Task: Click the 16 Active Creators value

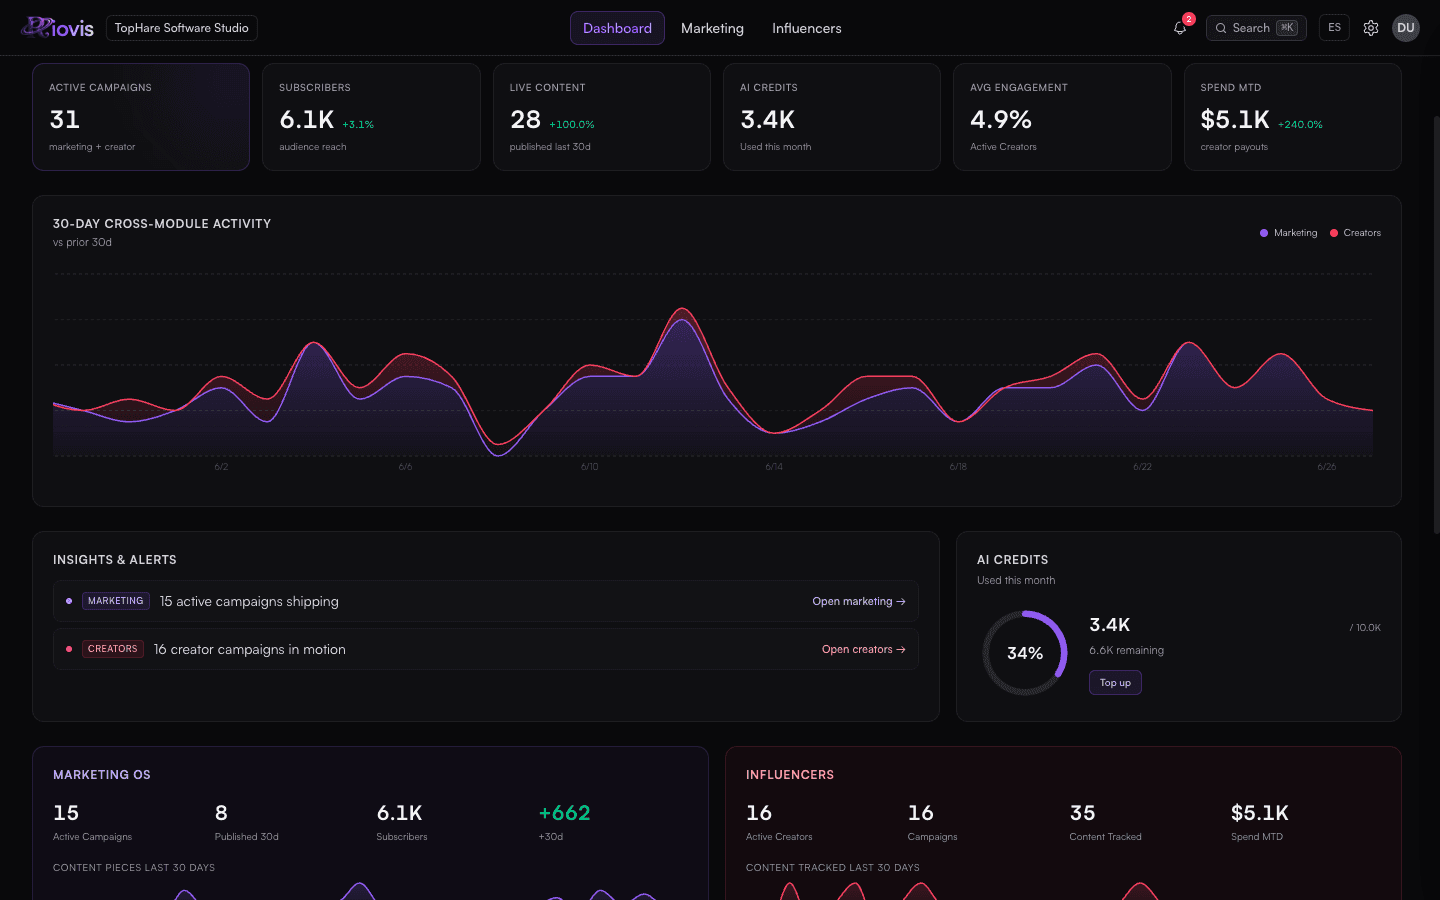Action: [x=759, y=813]
